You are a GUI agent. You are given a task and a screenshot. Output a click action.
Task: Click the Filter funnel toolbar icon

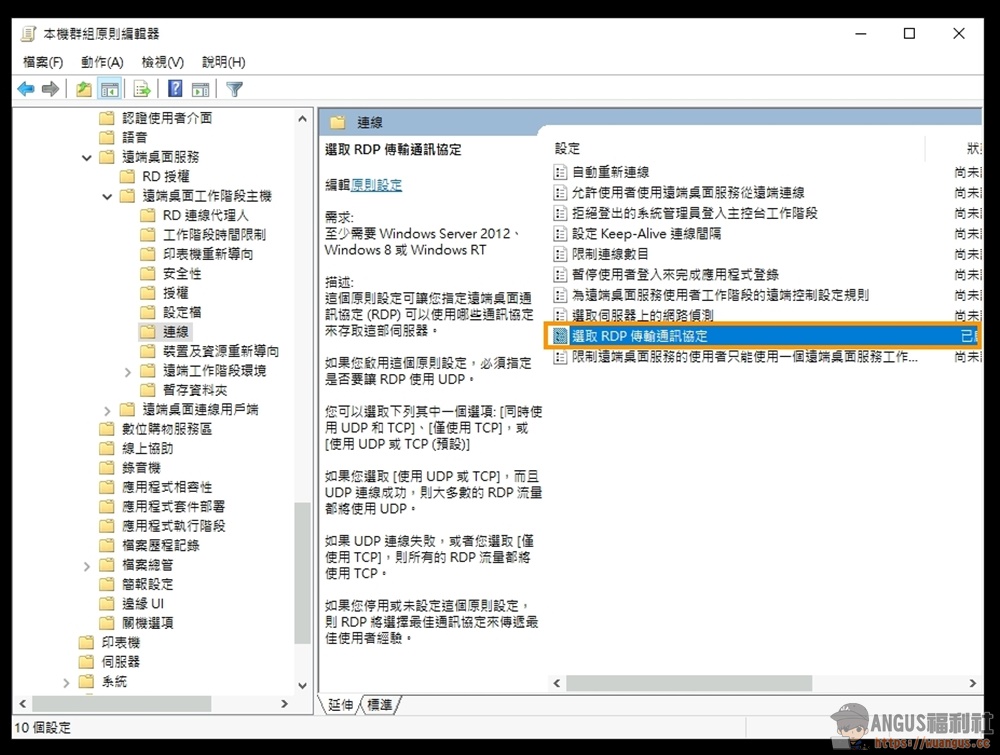[x=234, y=89]
